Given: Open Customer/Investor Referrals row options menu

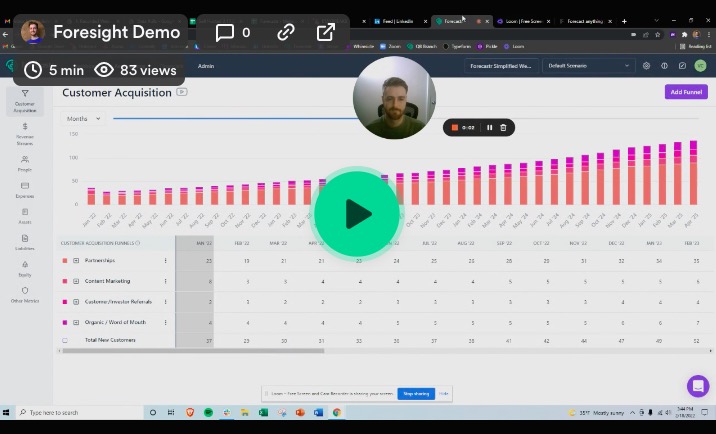Looking at the screenshot, I should click(x=165, y=302).
